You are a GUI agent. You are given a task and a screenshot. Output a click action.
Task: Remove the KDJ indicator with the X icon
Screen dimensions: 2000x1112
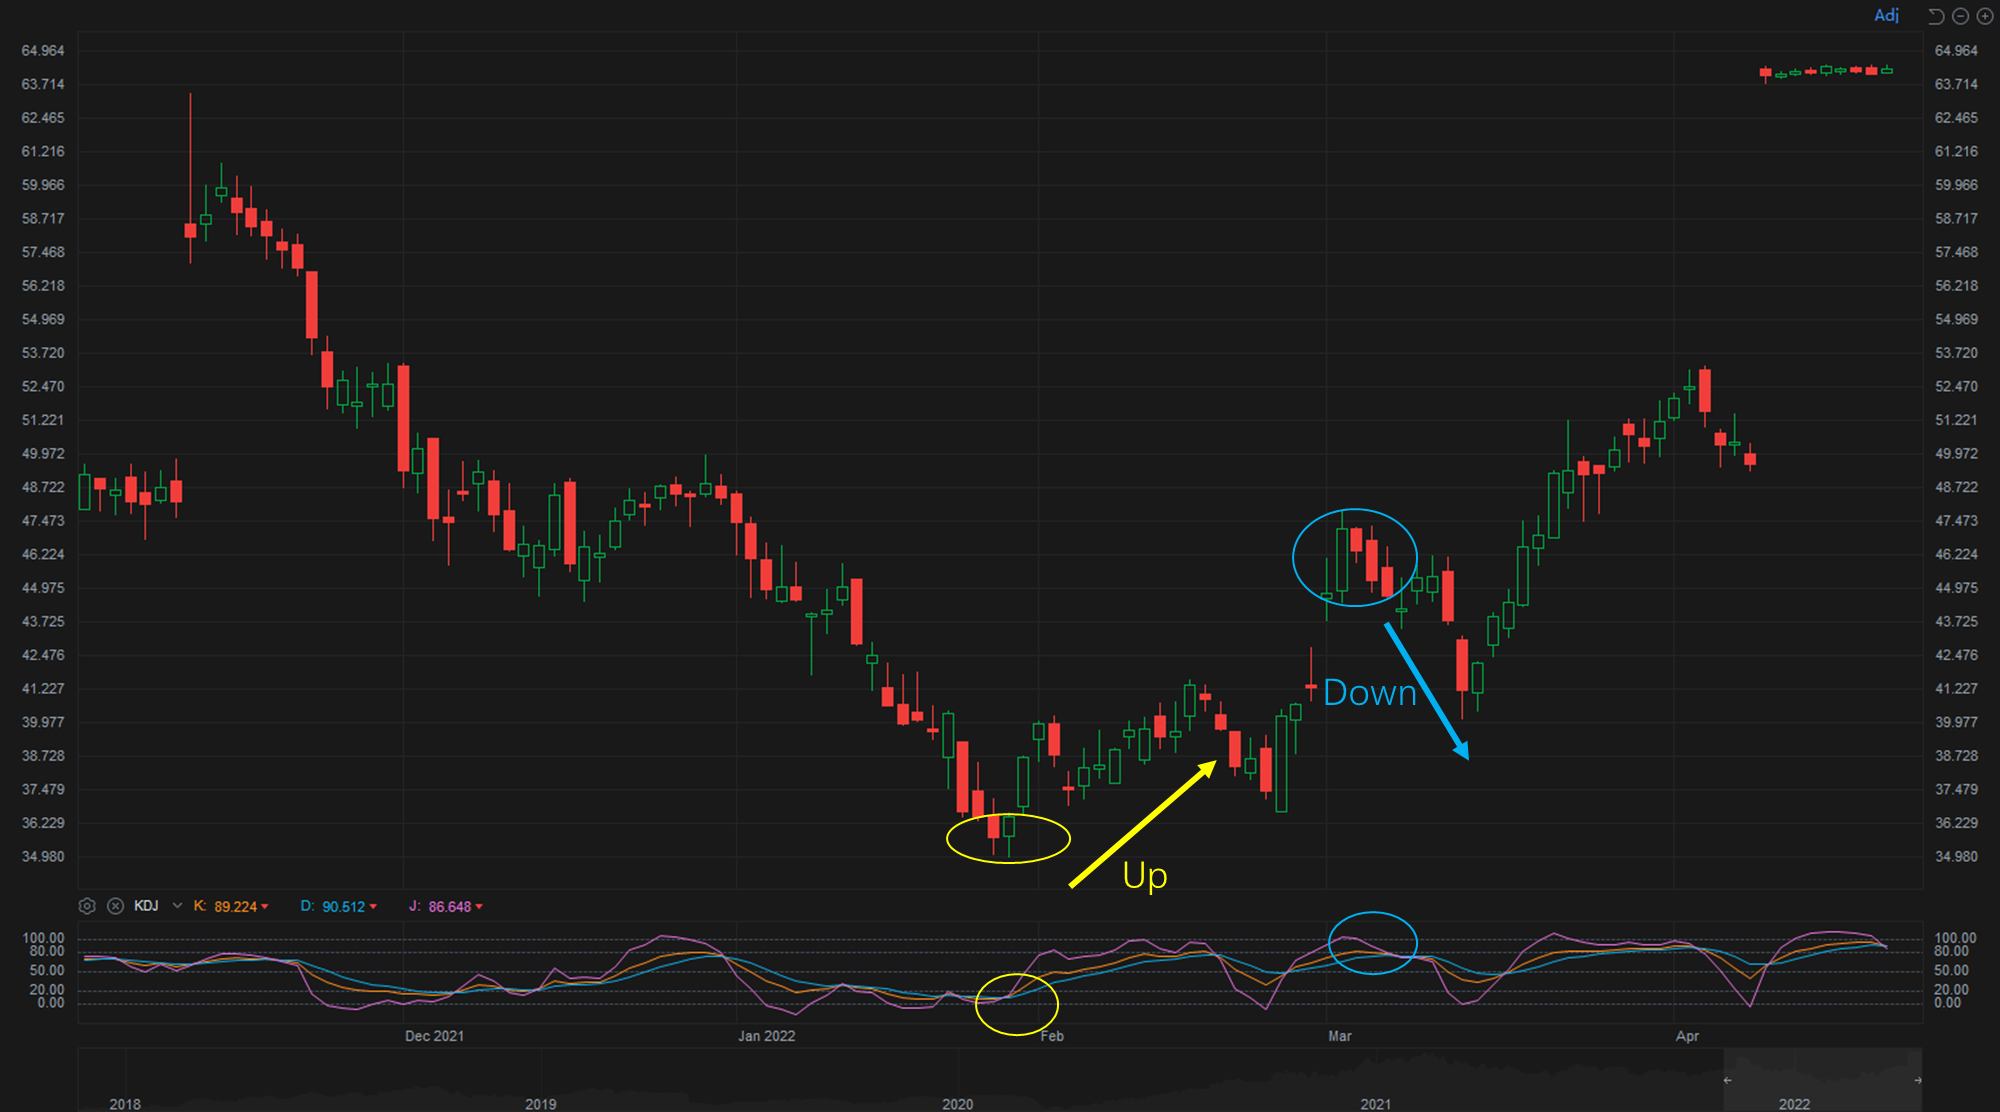(116, 906)
